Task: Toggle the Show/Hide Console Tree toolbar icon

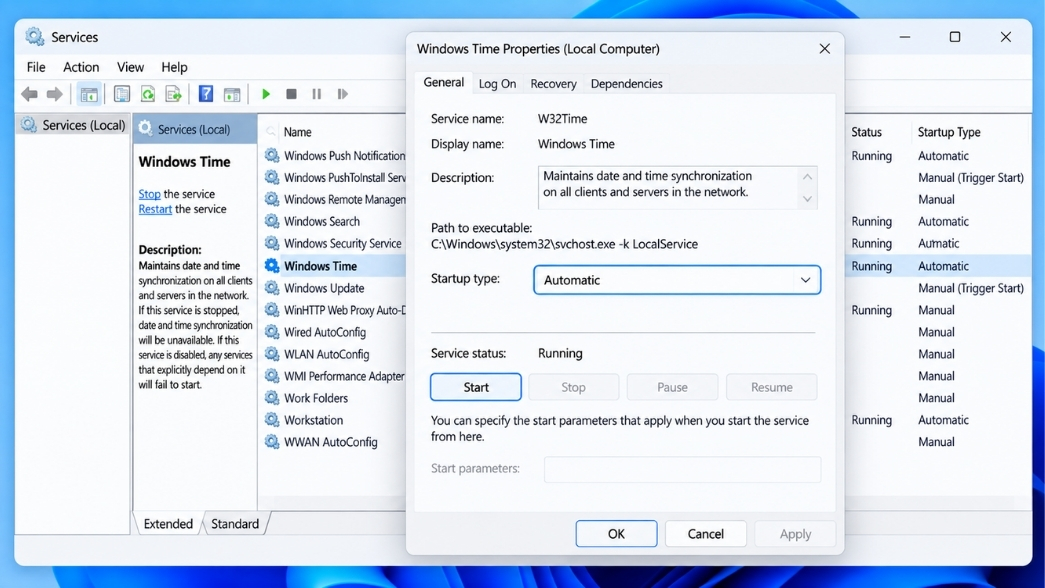Action: (89, 94)
